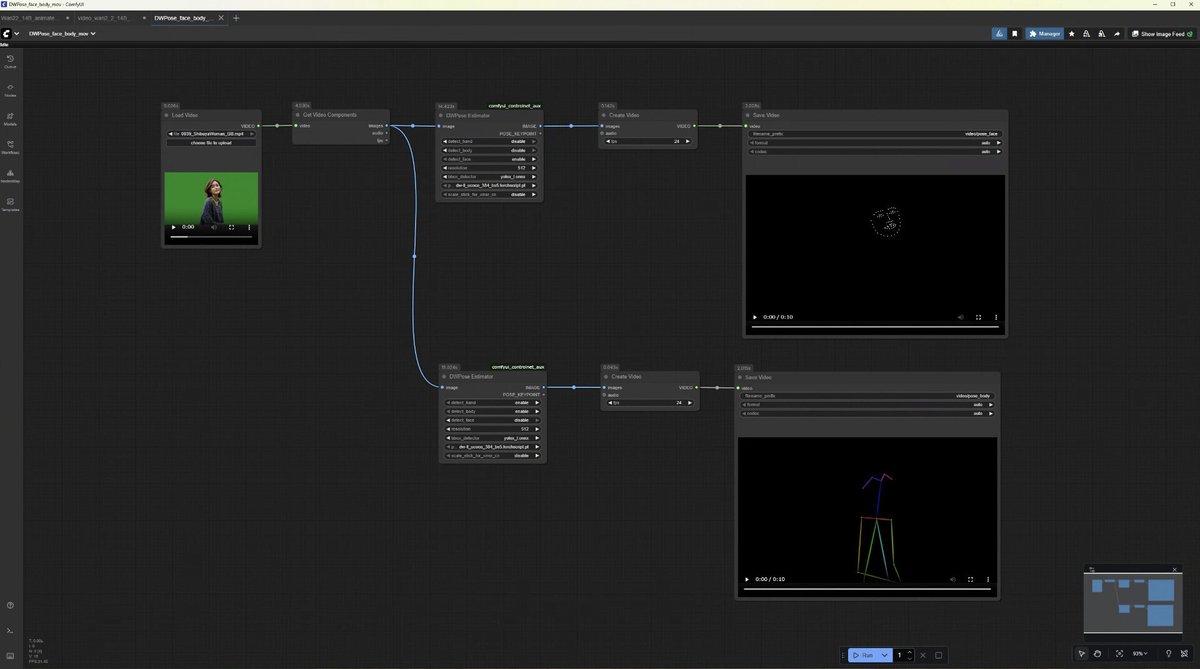
Task: Open the DWPose_face_body_mov workflow dropdown
Action: 62,33
